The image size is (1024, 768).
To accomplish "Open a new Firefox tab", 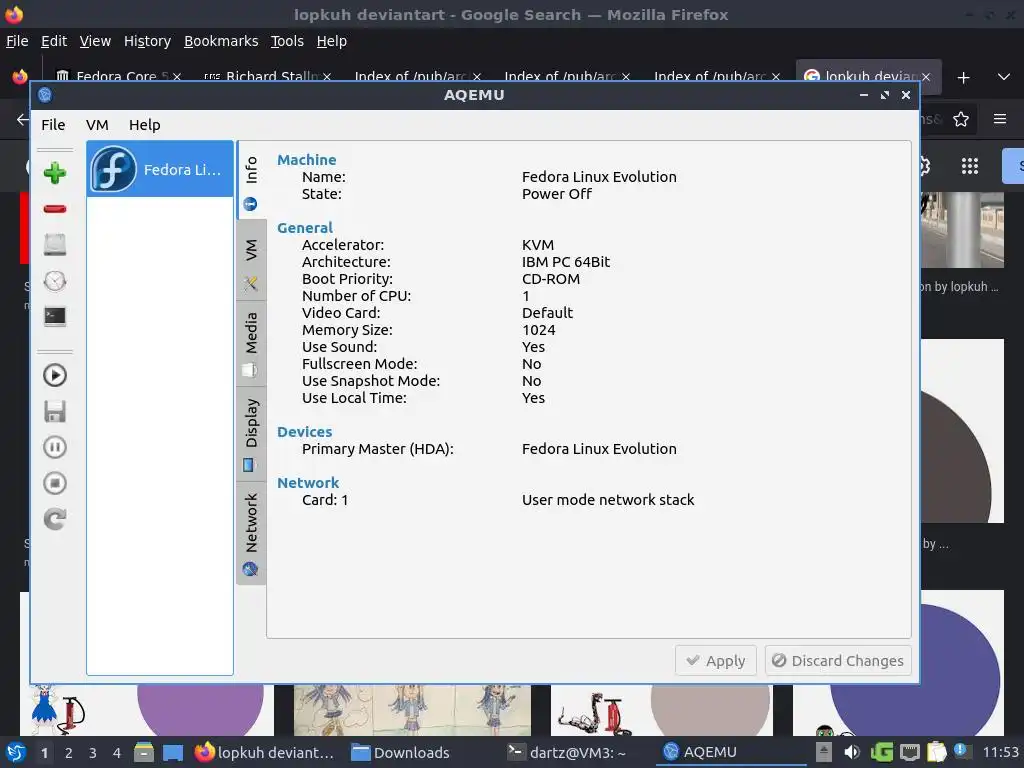I will pos(963,77).
